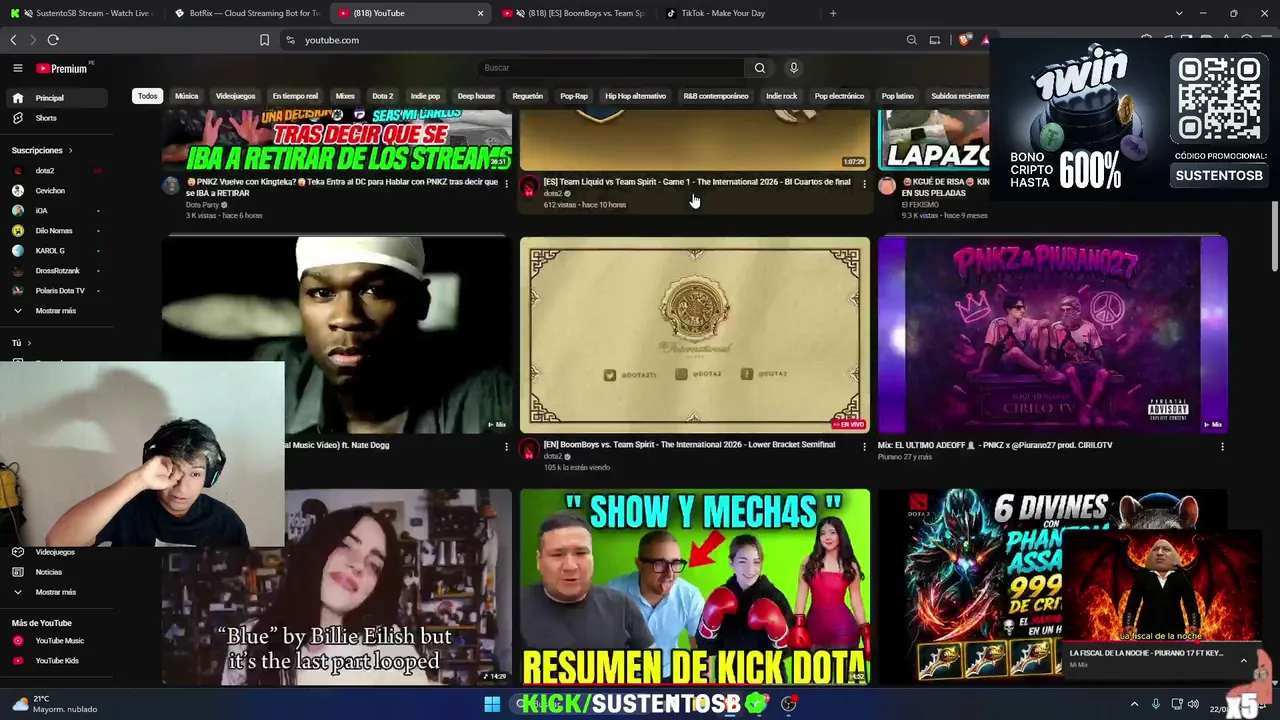Screen dimensions: 1280x720
Task: Select the Videojuegos filter chip
Action: click(236, 96)
